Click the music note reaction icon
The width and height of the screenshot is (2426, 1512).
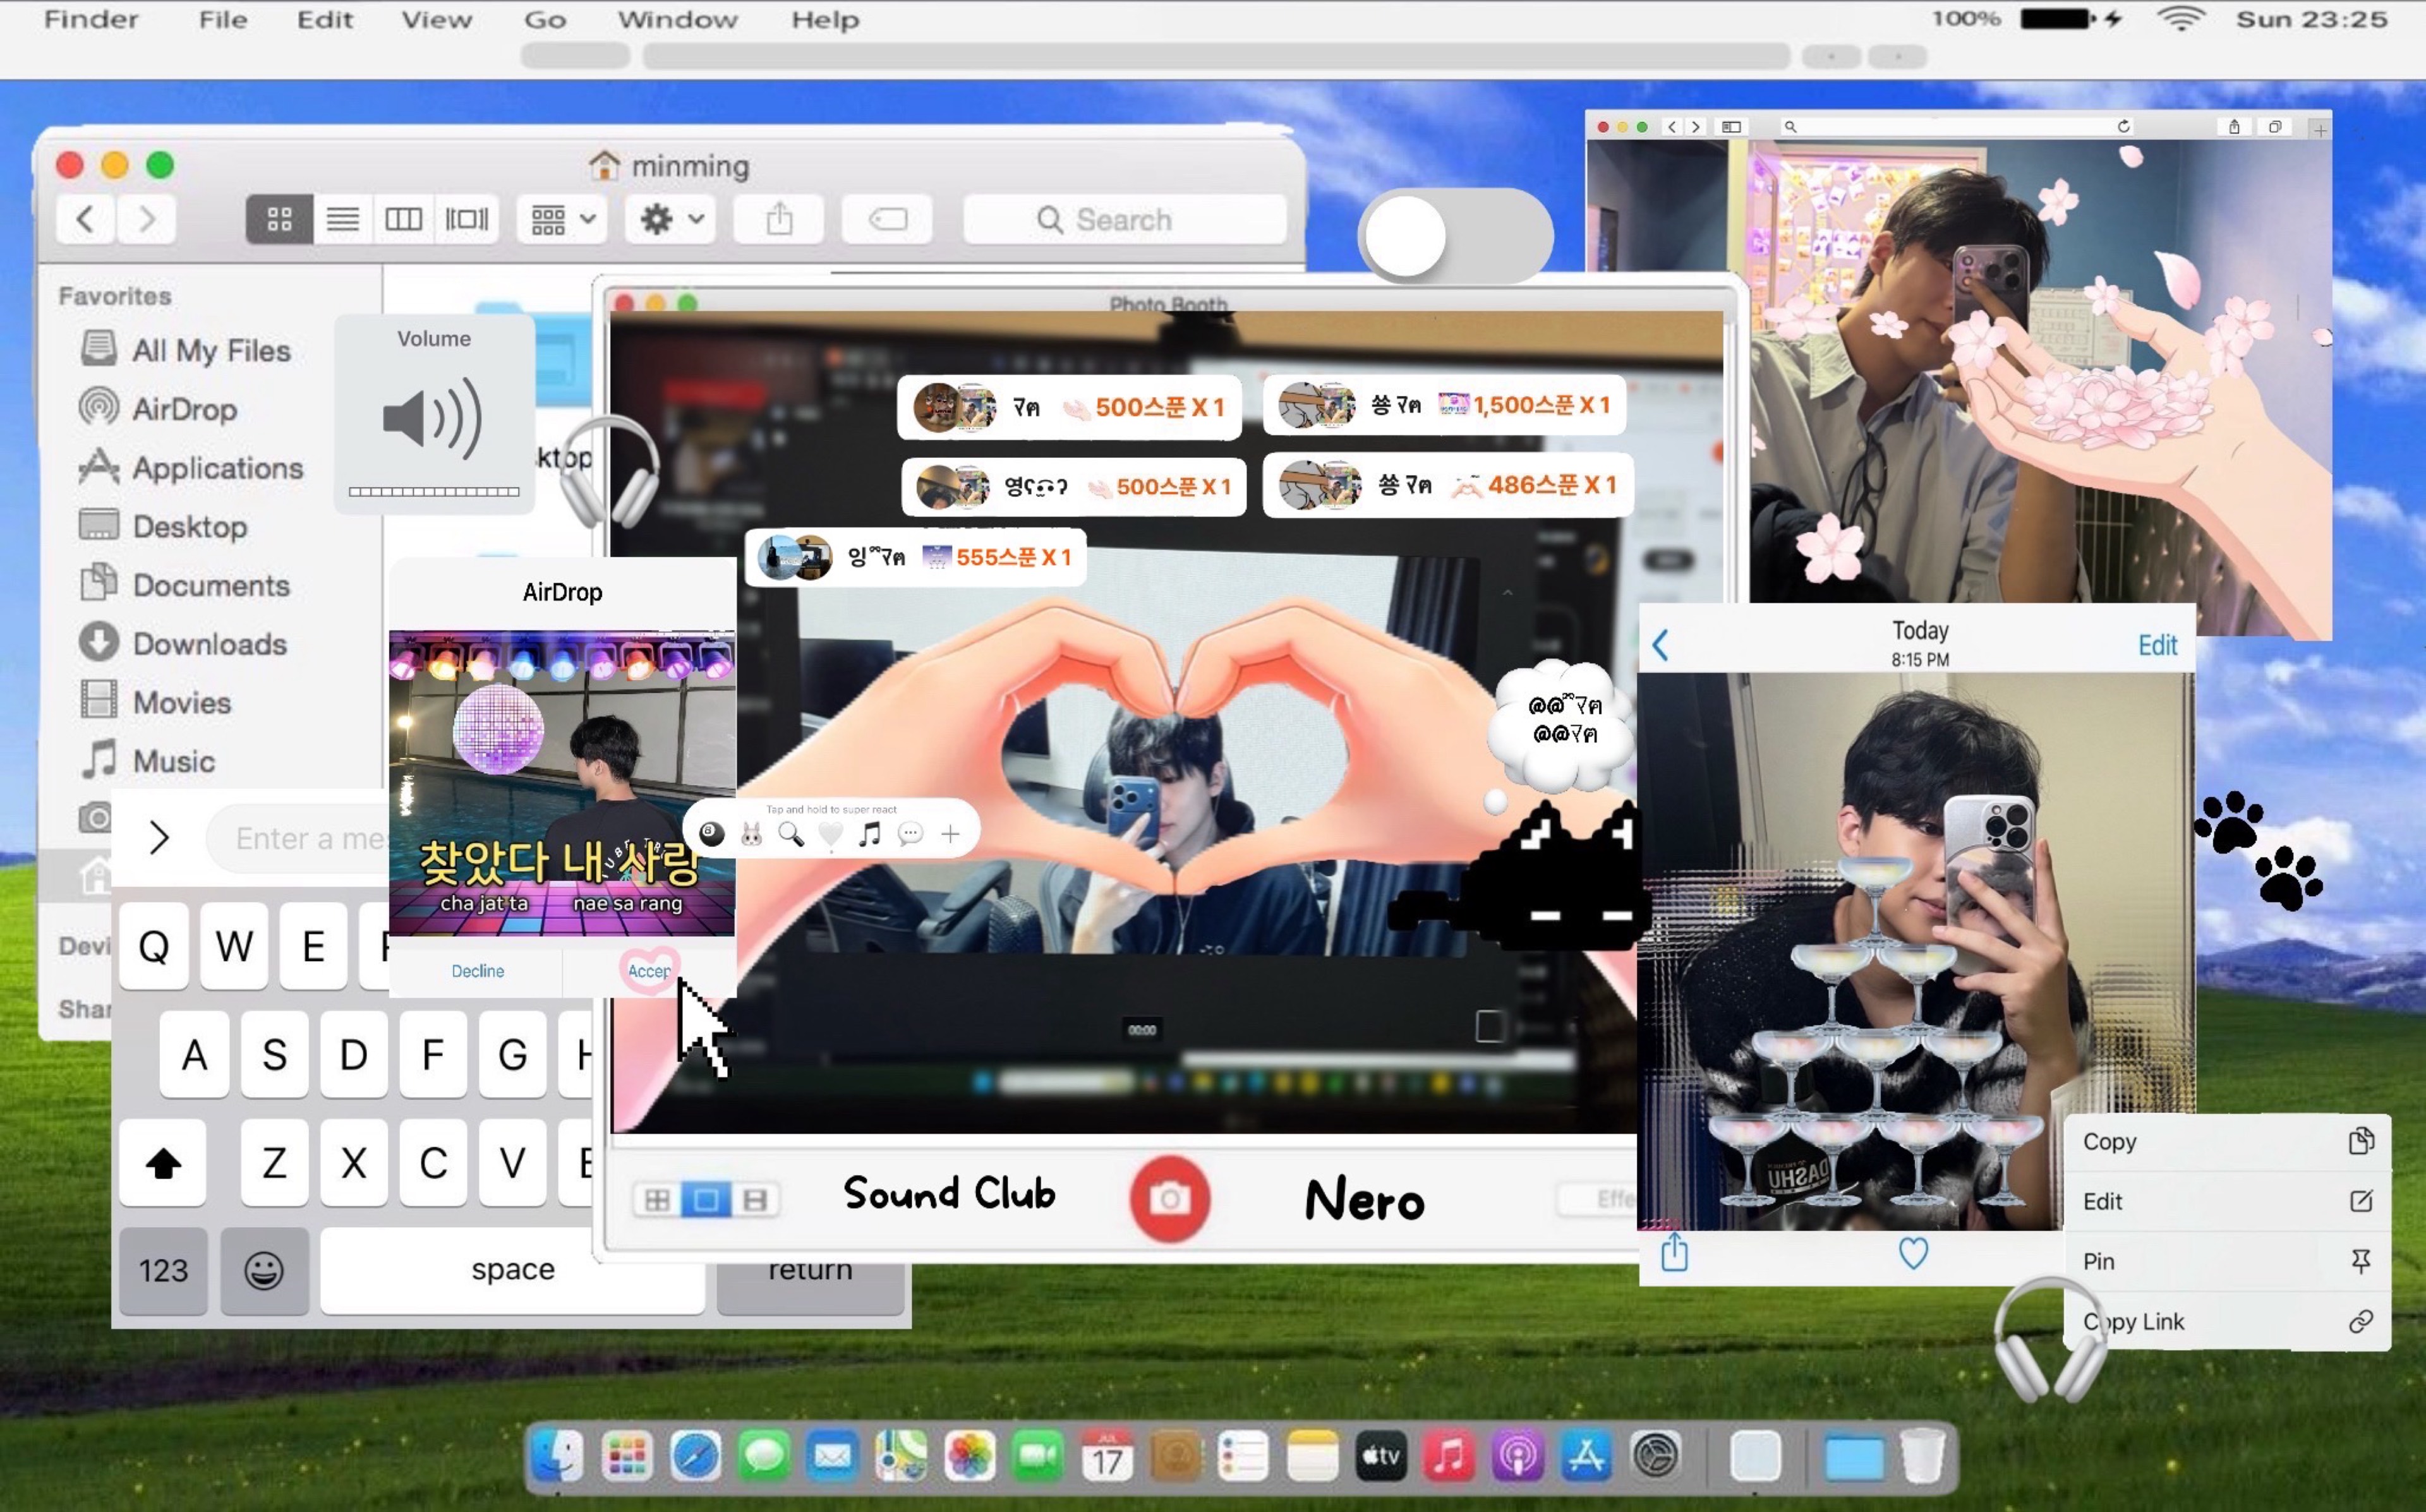point(870,833)
